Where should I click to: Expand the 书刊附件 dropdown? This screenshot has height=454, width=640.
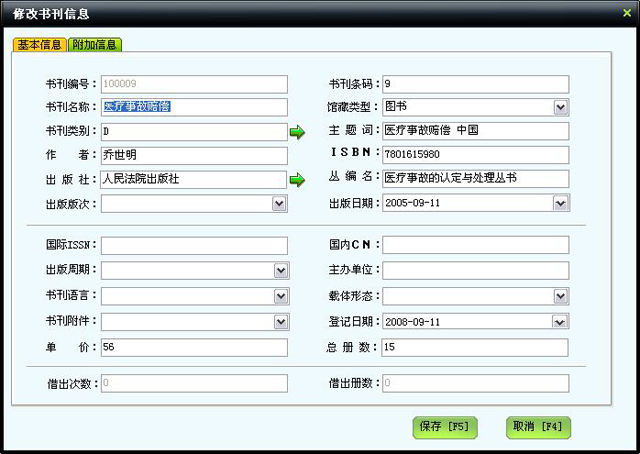point(280,322)
